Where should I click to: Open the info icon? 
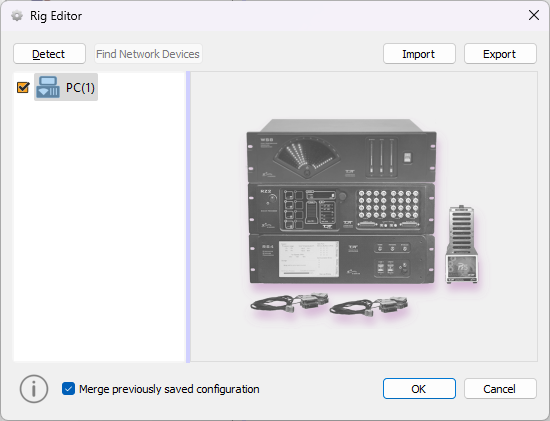pyautogui.click(x=34, y=389)
